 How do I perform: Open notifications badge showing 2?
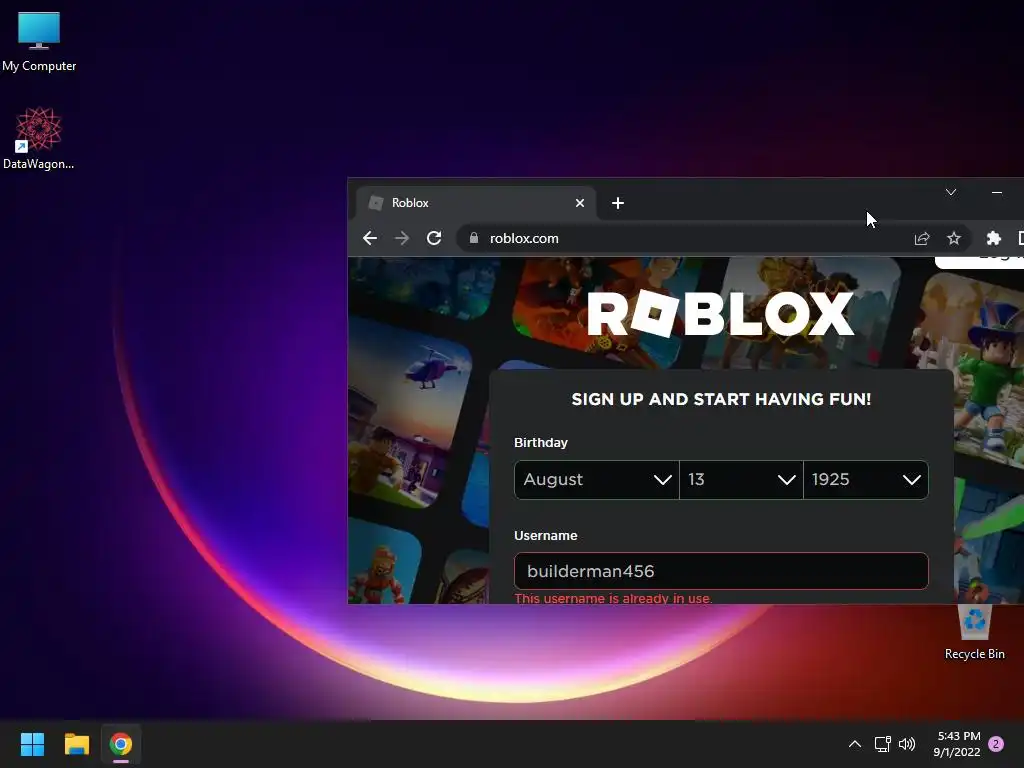tap(996, 744)
